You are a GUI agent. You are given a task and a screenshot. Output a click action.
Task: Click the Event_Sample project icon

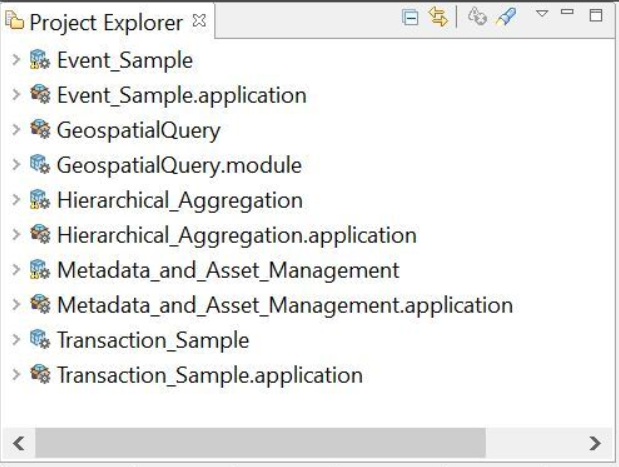(x=40, y=60)
